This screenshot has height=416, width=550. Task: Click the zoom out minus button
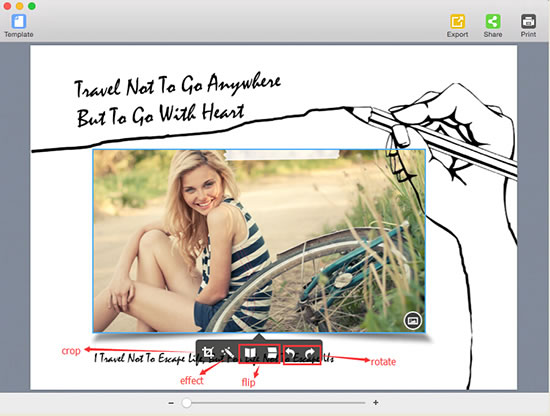click(x=171, y=403)
